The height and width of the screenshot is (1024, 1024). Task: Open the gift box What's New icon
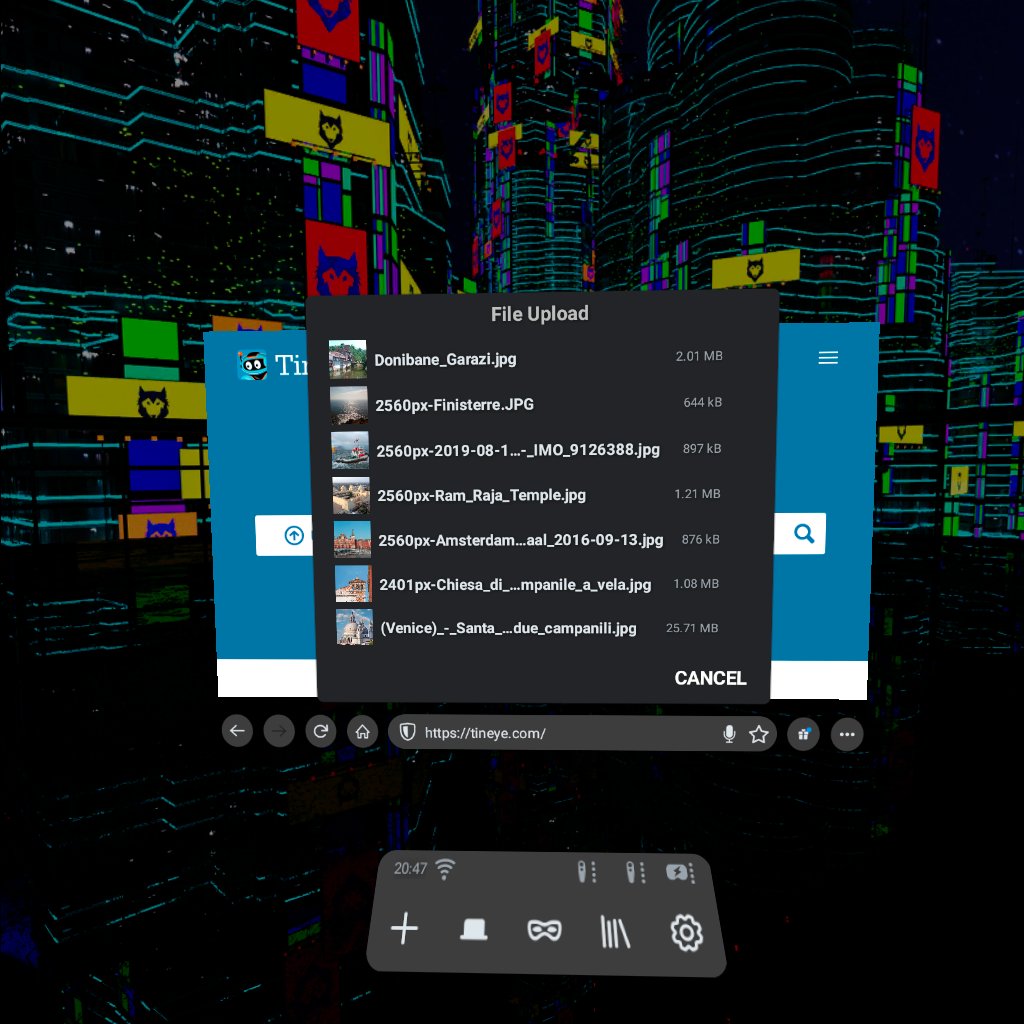click(803, 735)
